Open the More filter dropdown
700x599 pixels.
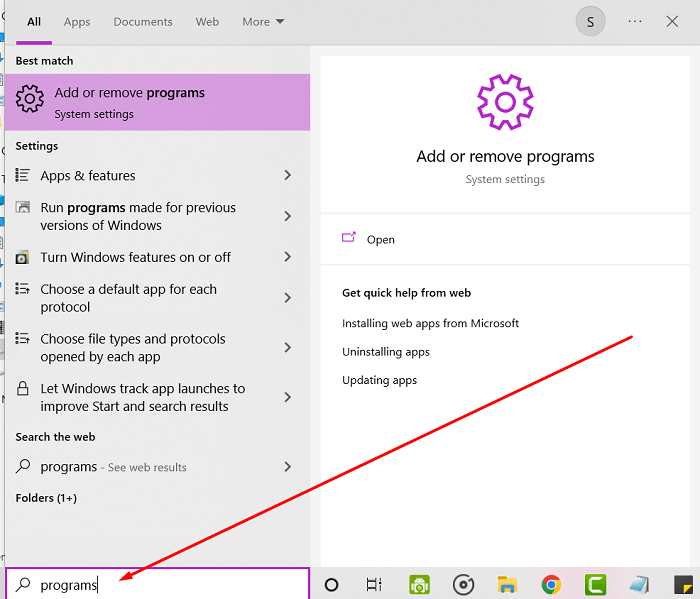(x=263, y=21)
